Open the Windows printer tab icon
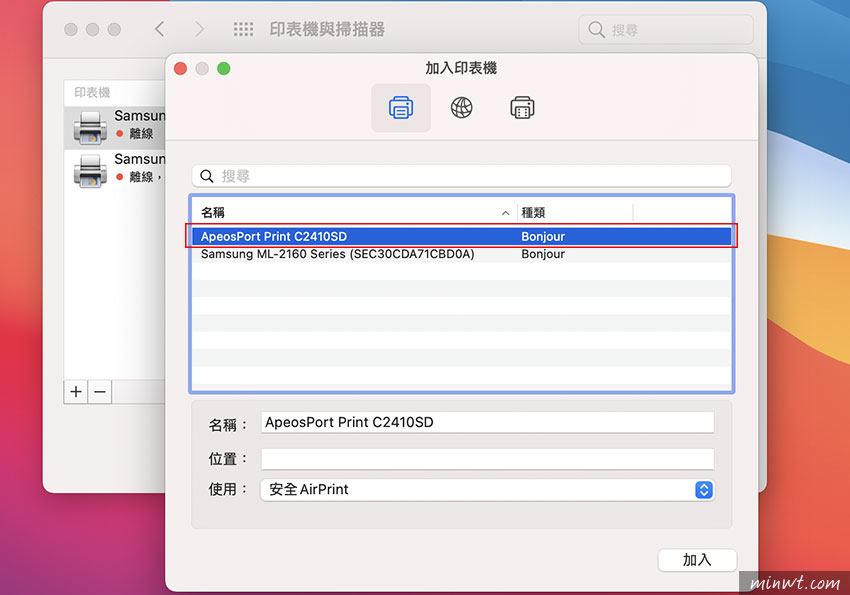Image resolution: width=850 pixels, height=595 pixels. click(522, 108)
